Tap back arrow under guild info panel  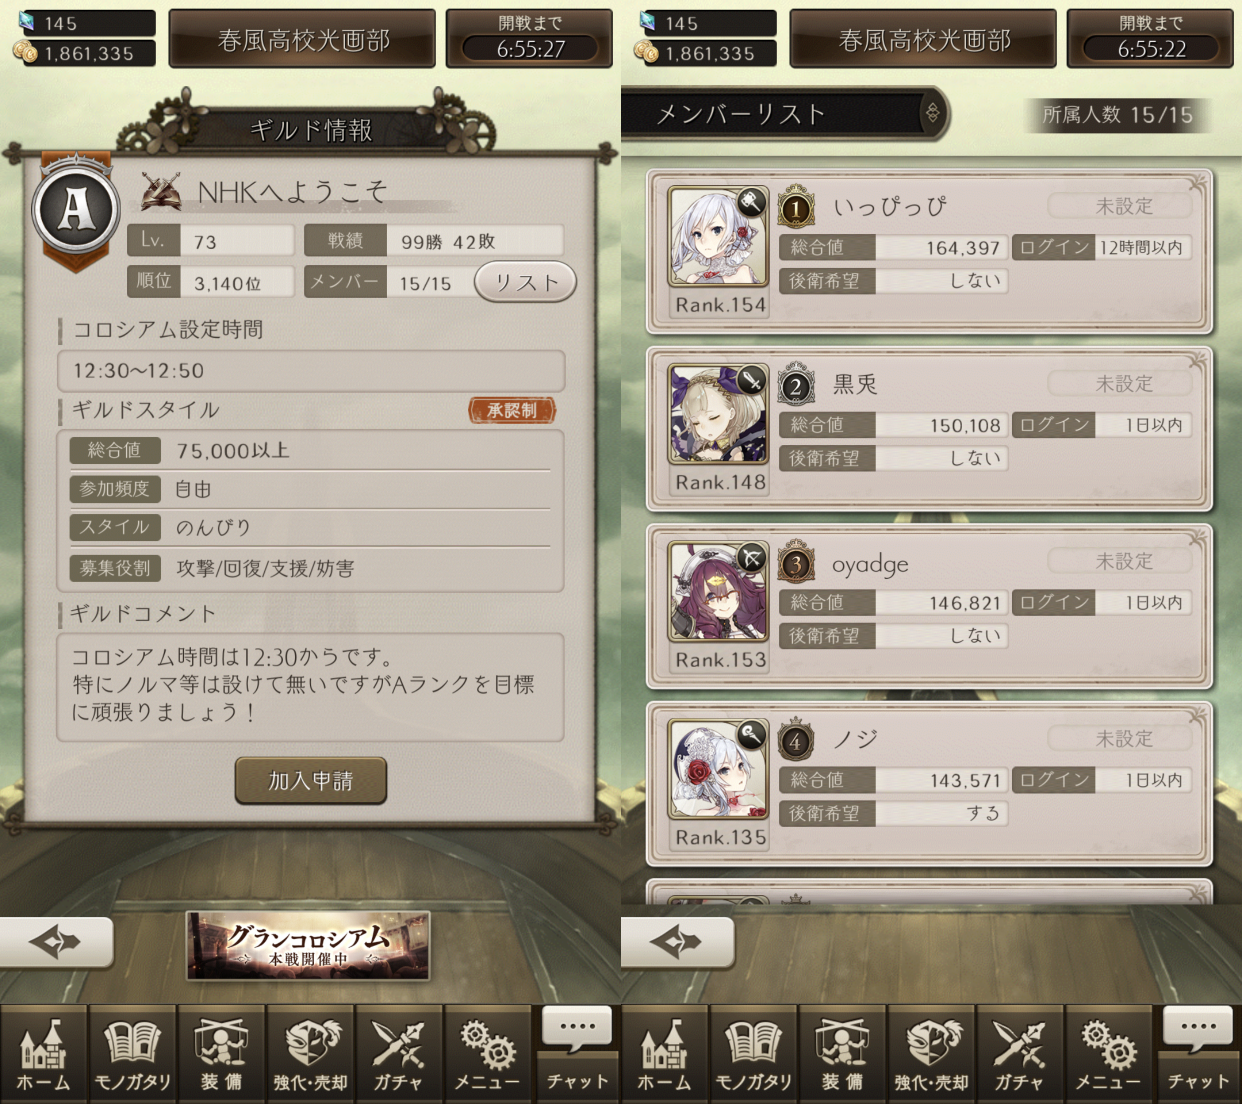pyautogui.click(x=56, y=942)
